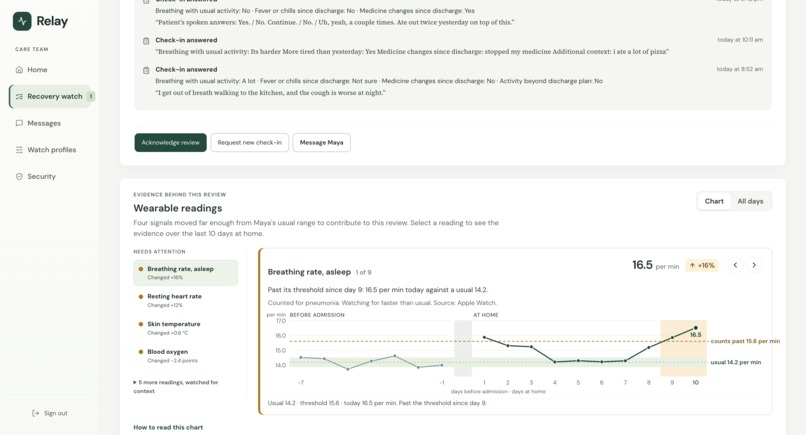Open Home in the sidebar

[x=50, y=69]
